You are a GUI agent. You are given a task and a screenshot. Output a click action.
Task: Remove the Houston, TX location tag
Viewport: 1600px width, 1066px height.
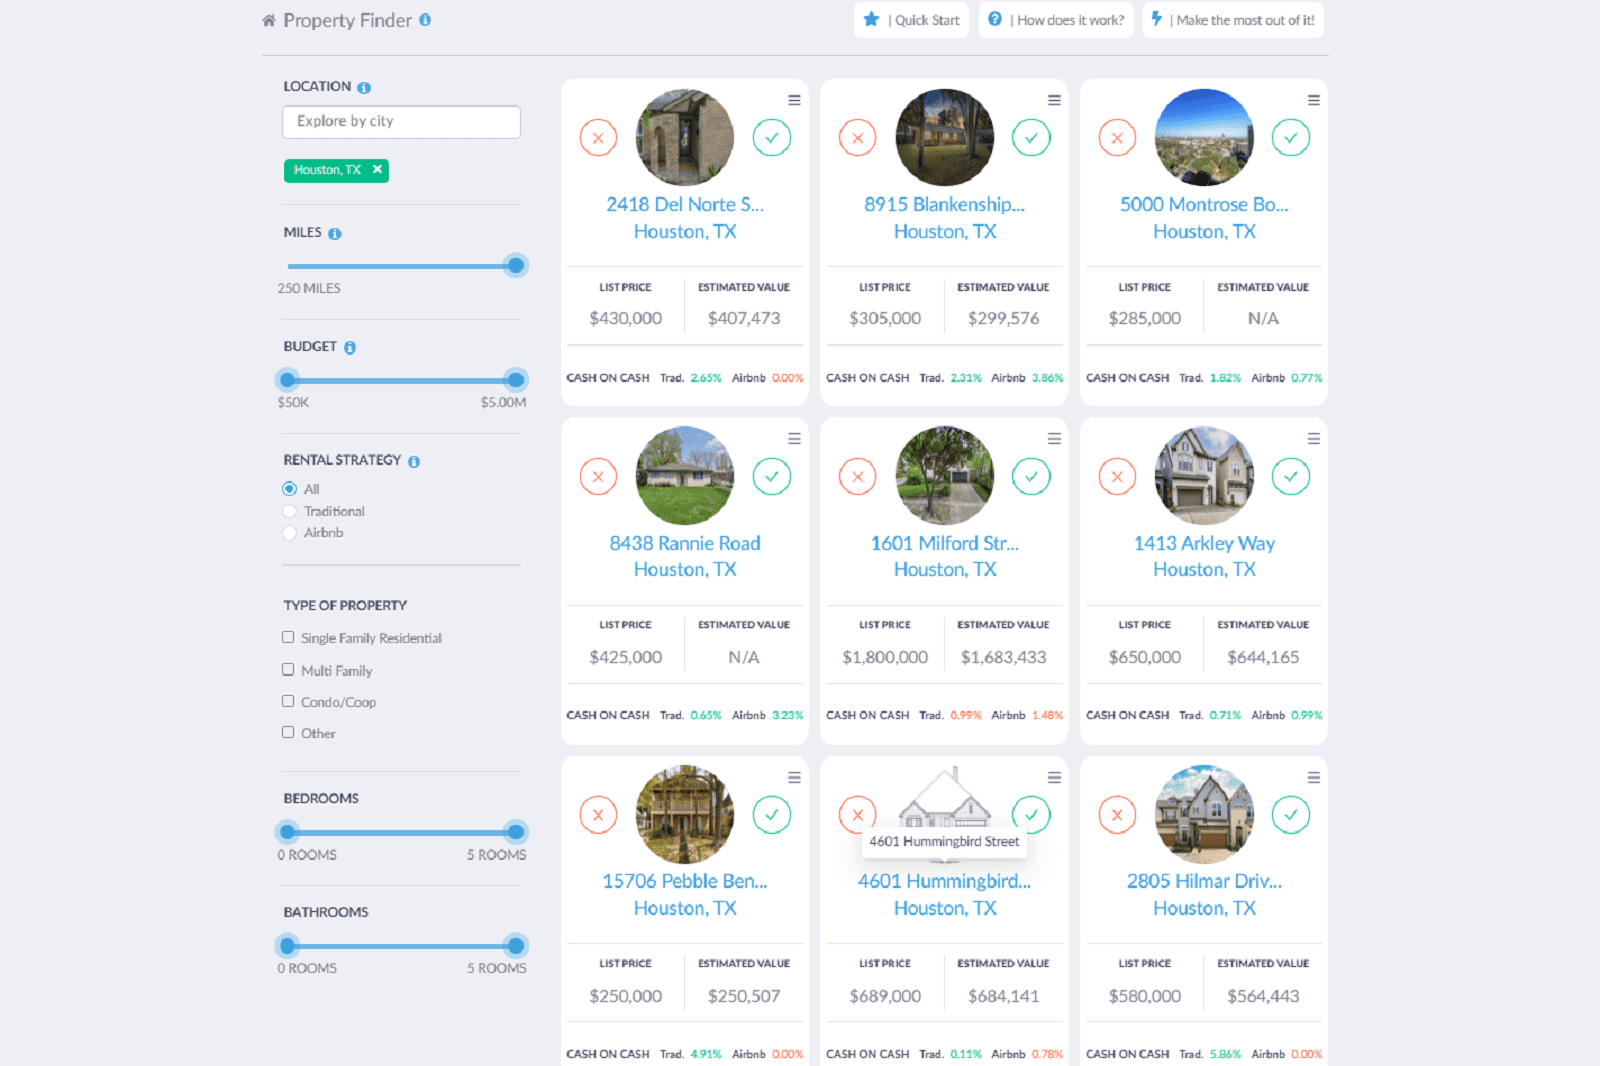pos(377,170)
